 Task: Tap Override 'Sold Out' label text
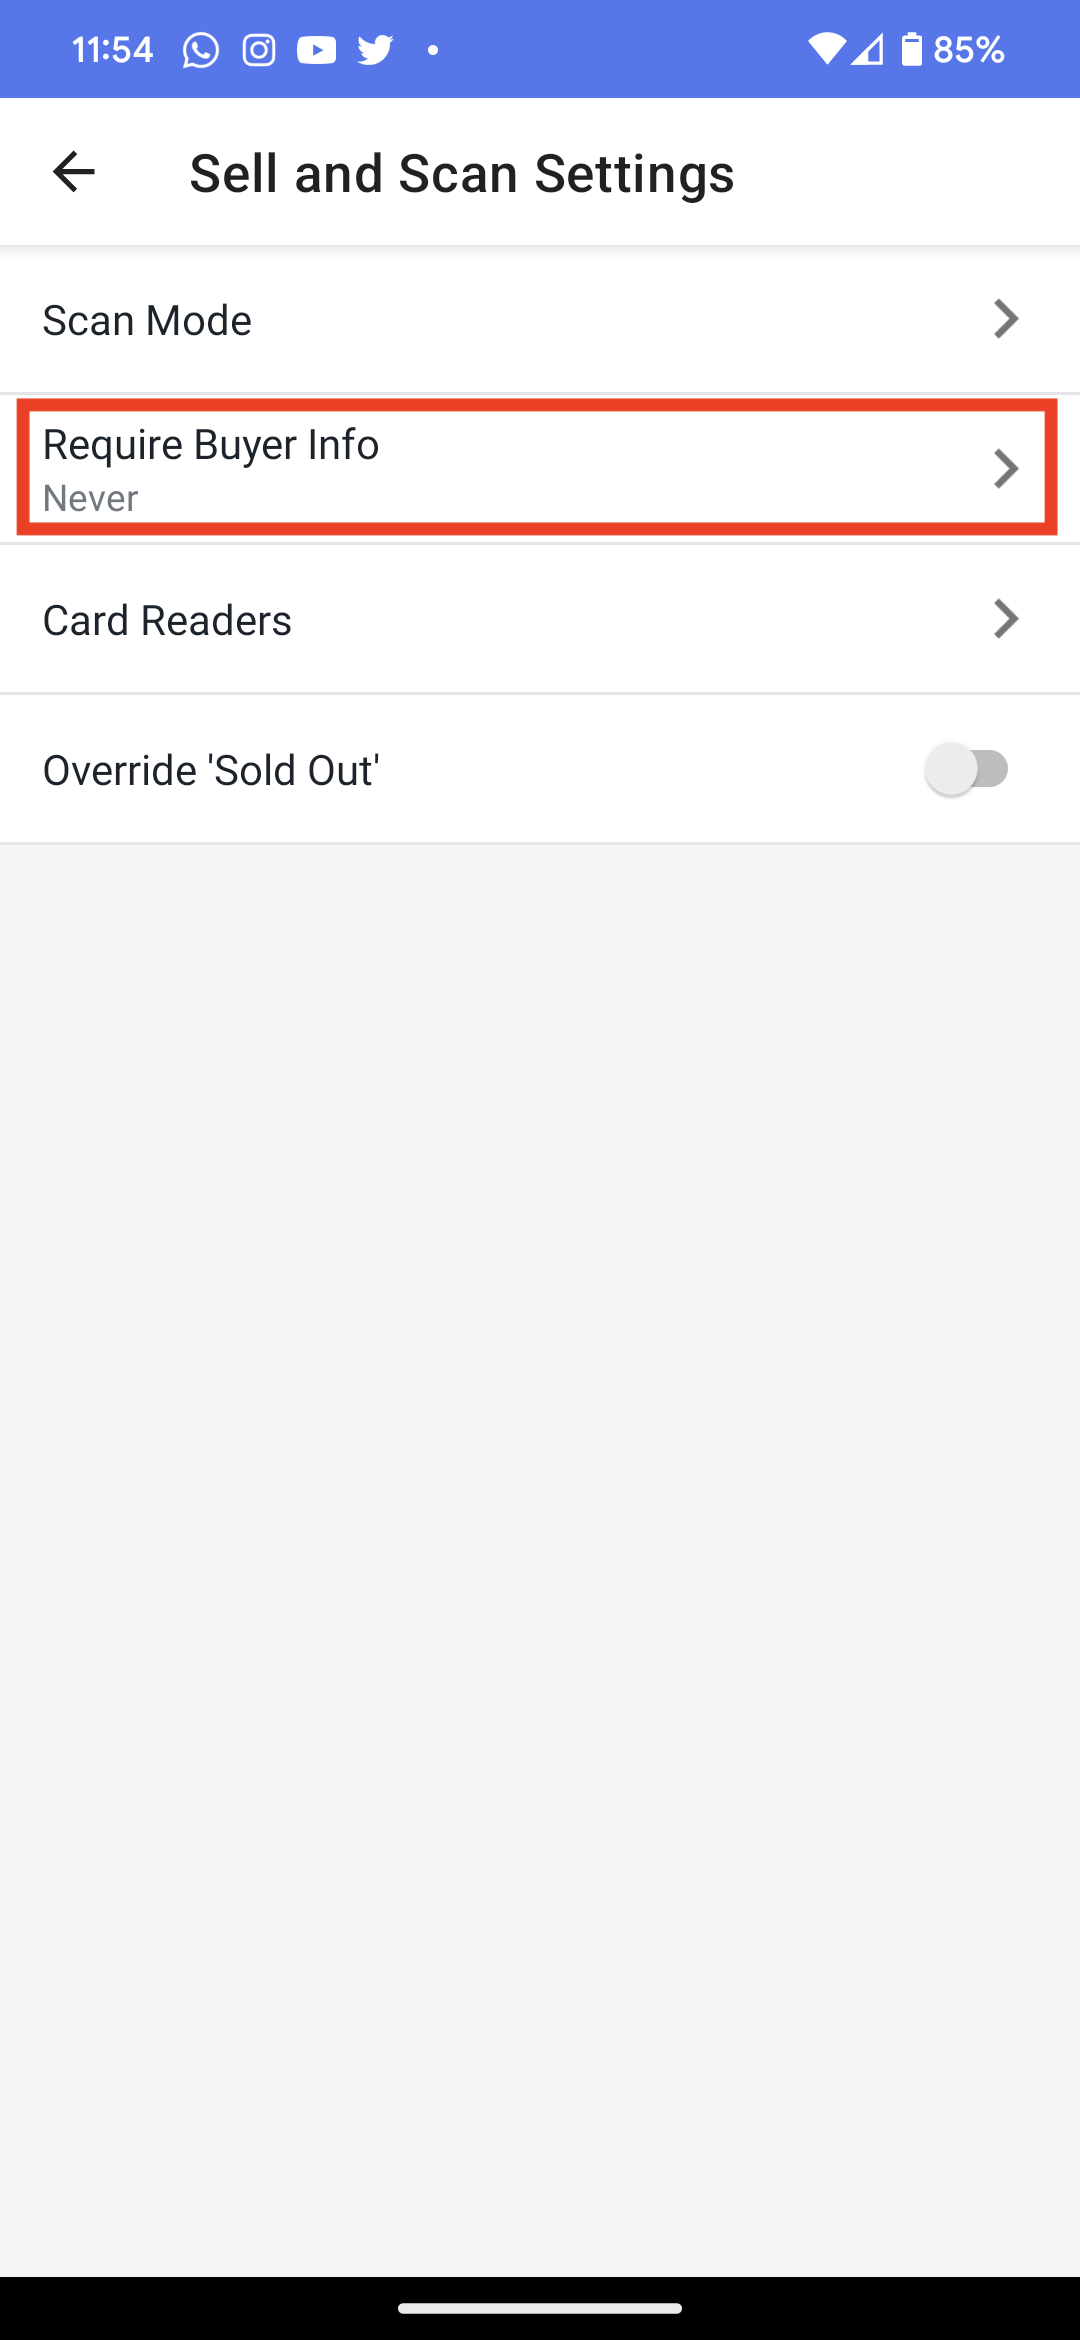tap(211, 770)
